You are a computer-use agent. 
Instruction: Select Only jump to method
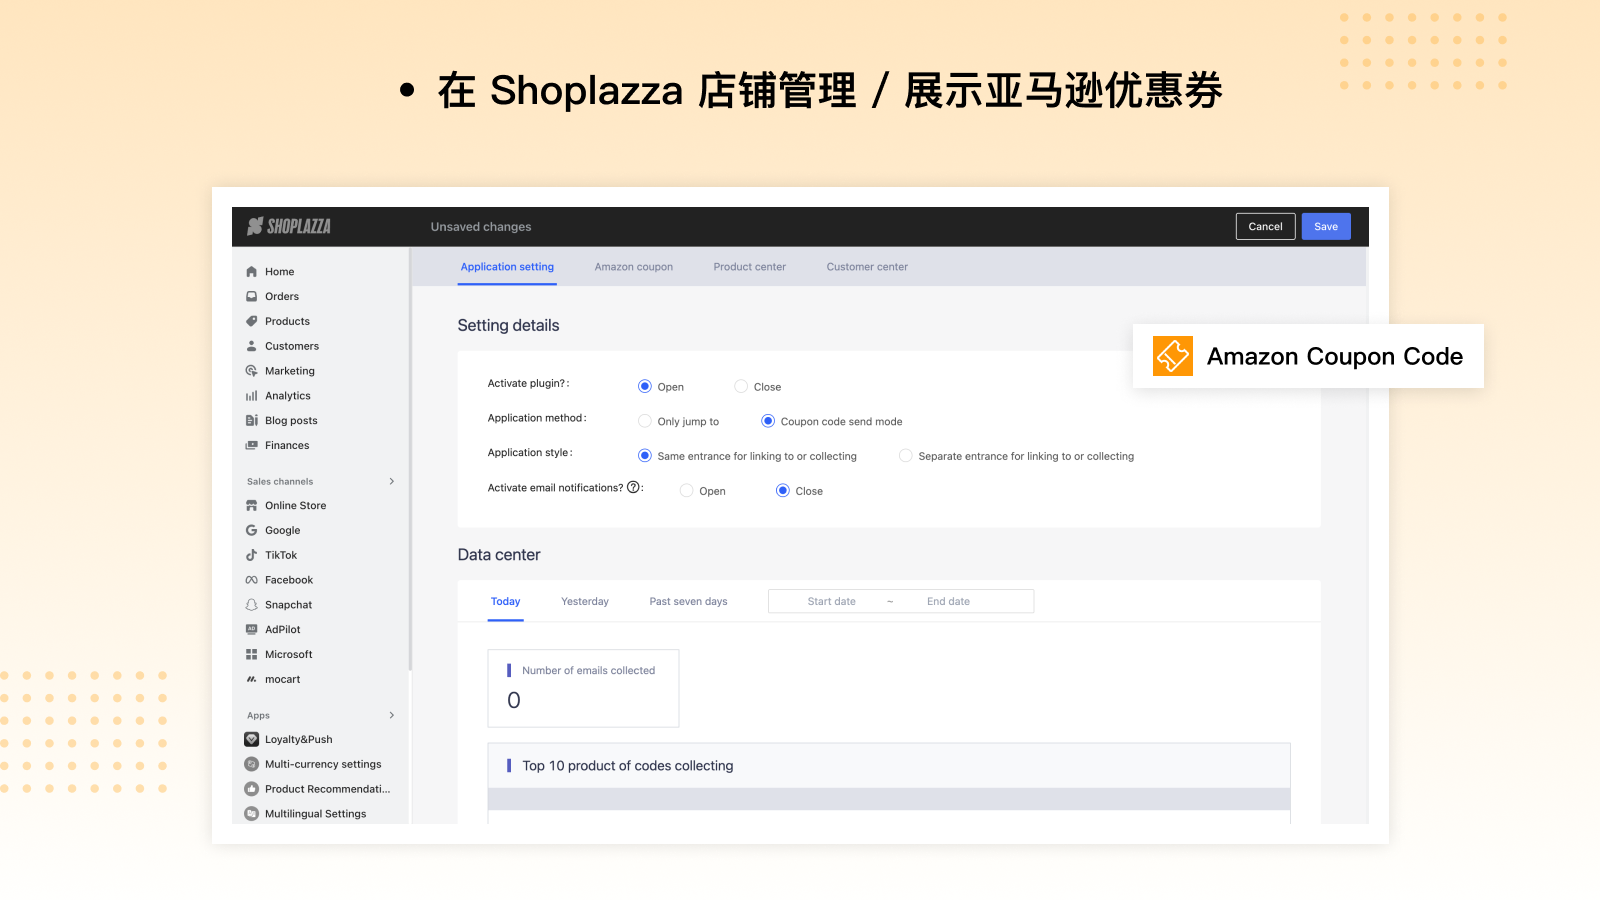pos(645,422)
